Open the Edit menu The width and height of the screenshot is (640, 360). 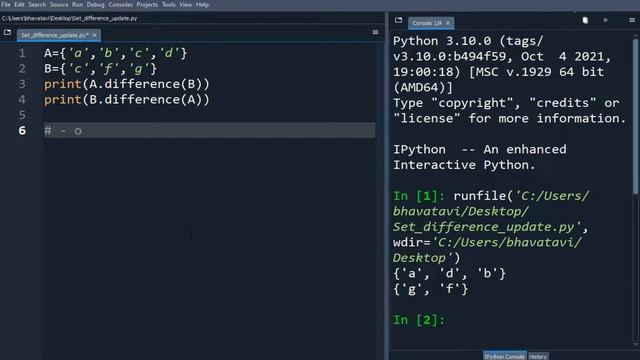tap(19, 4)
